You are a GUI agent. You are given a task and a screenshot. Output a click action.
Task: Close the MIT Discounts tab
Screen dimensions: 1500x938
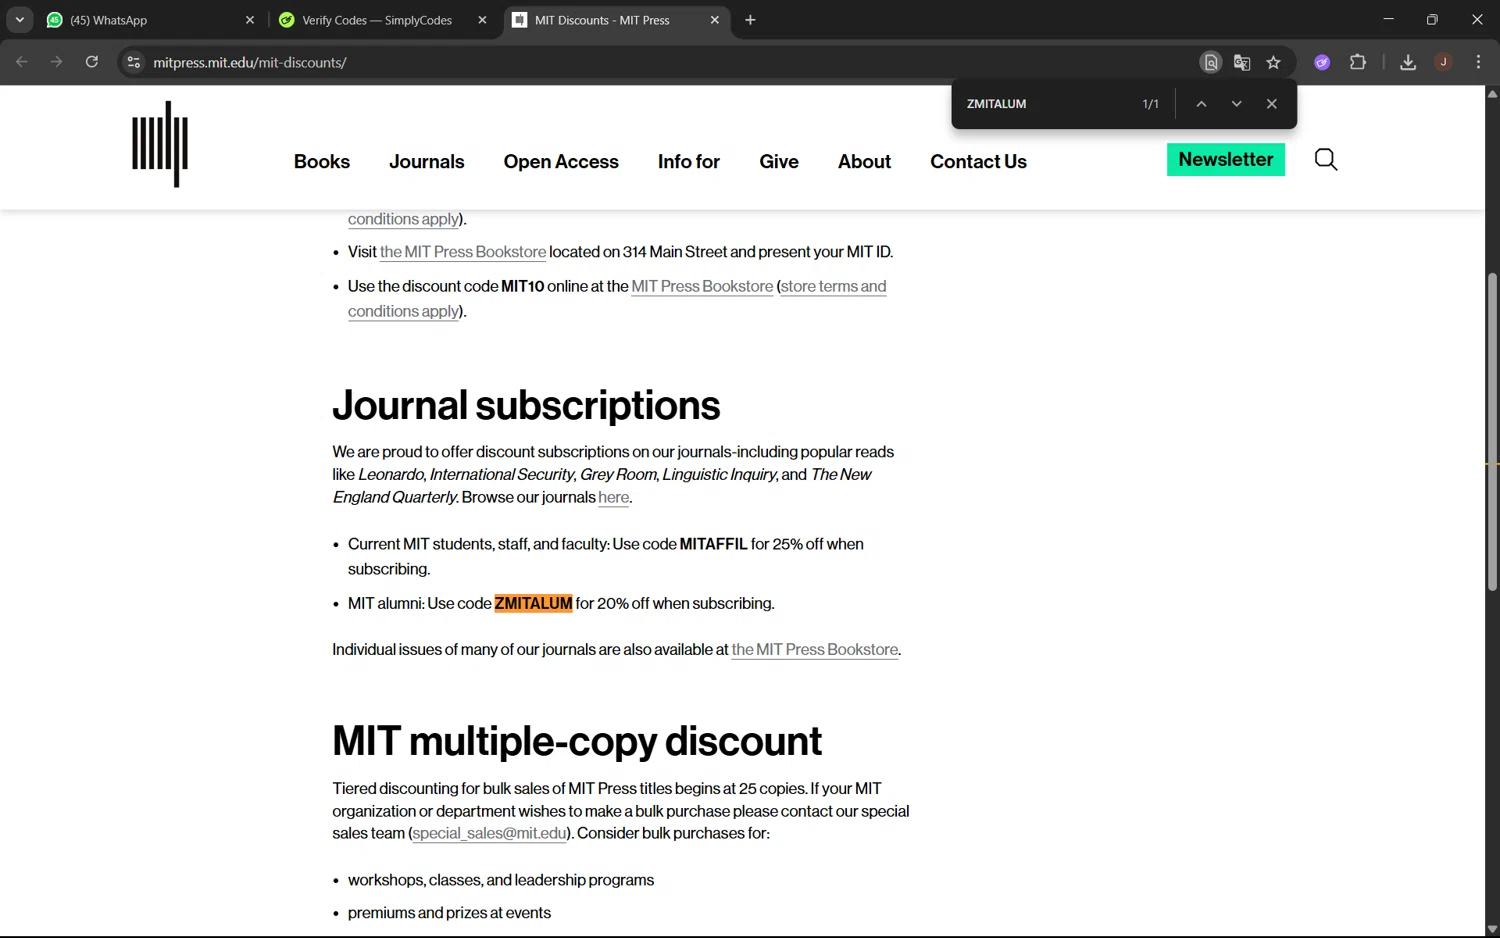coord(714,20)
